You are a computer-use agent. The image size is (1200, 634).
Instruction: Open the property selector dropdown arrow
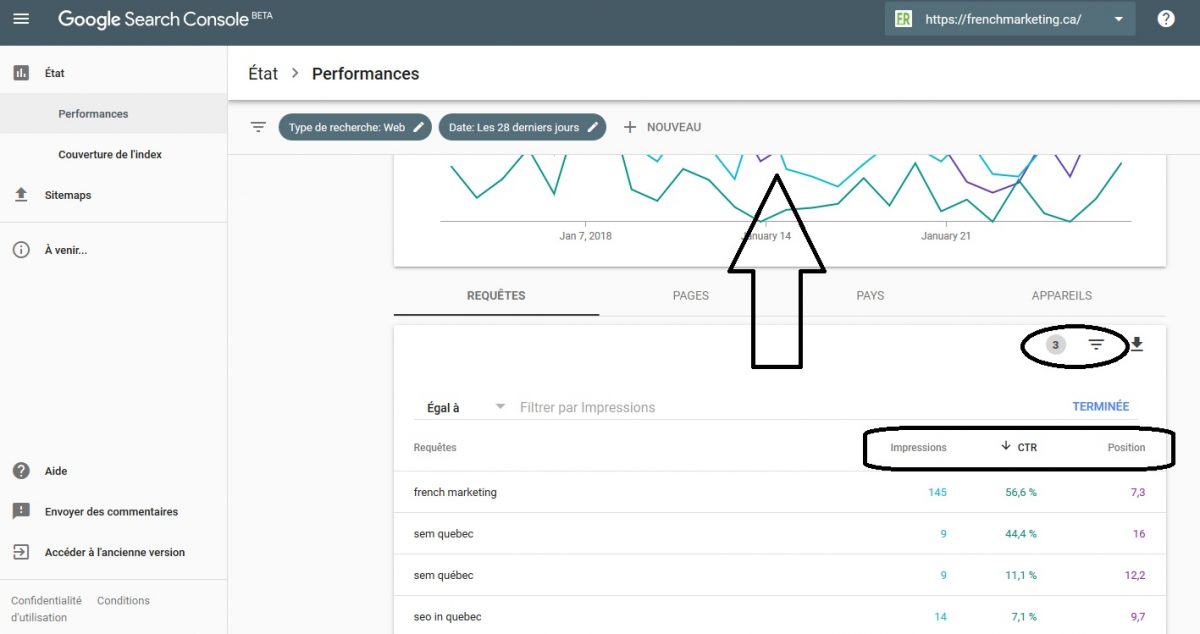[x=1118, y=19]
